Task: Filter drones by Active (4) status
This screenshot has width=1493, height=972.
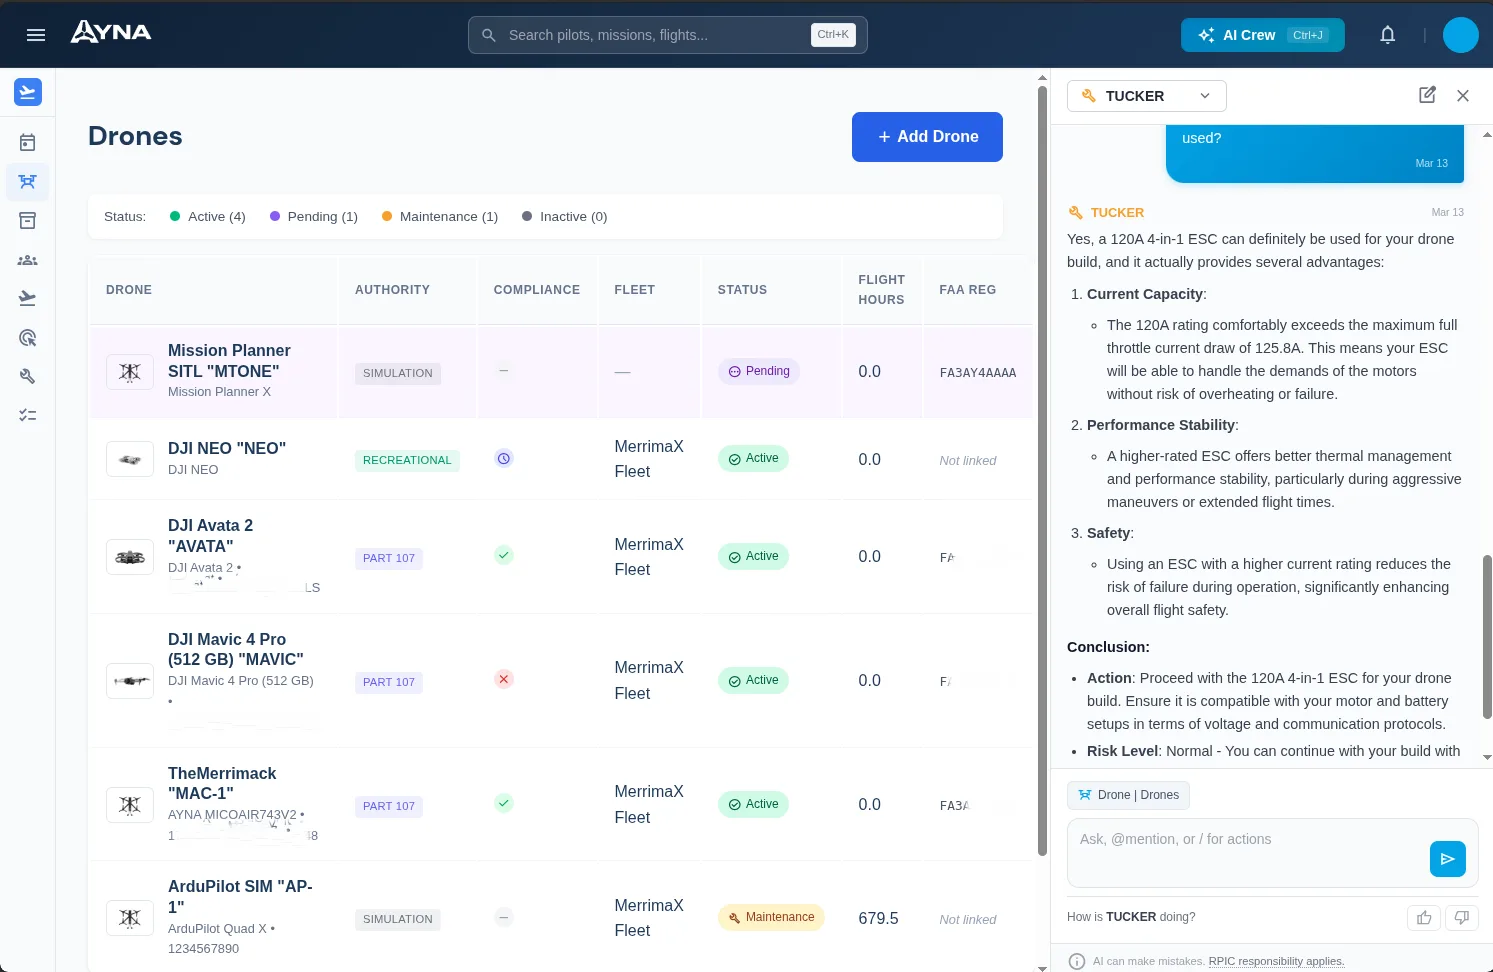Action: point(208,217)
